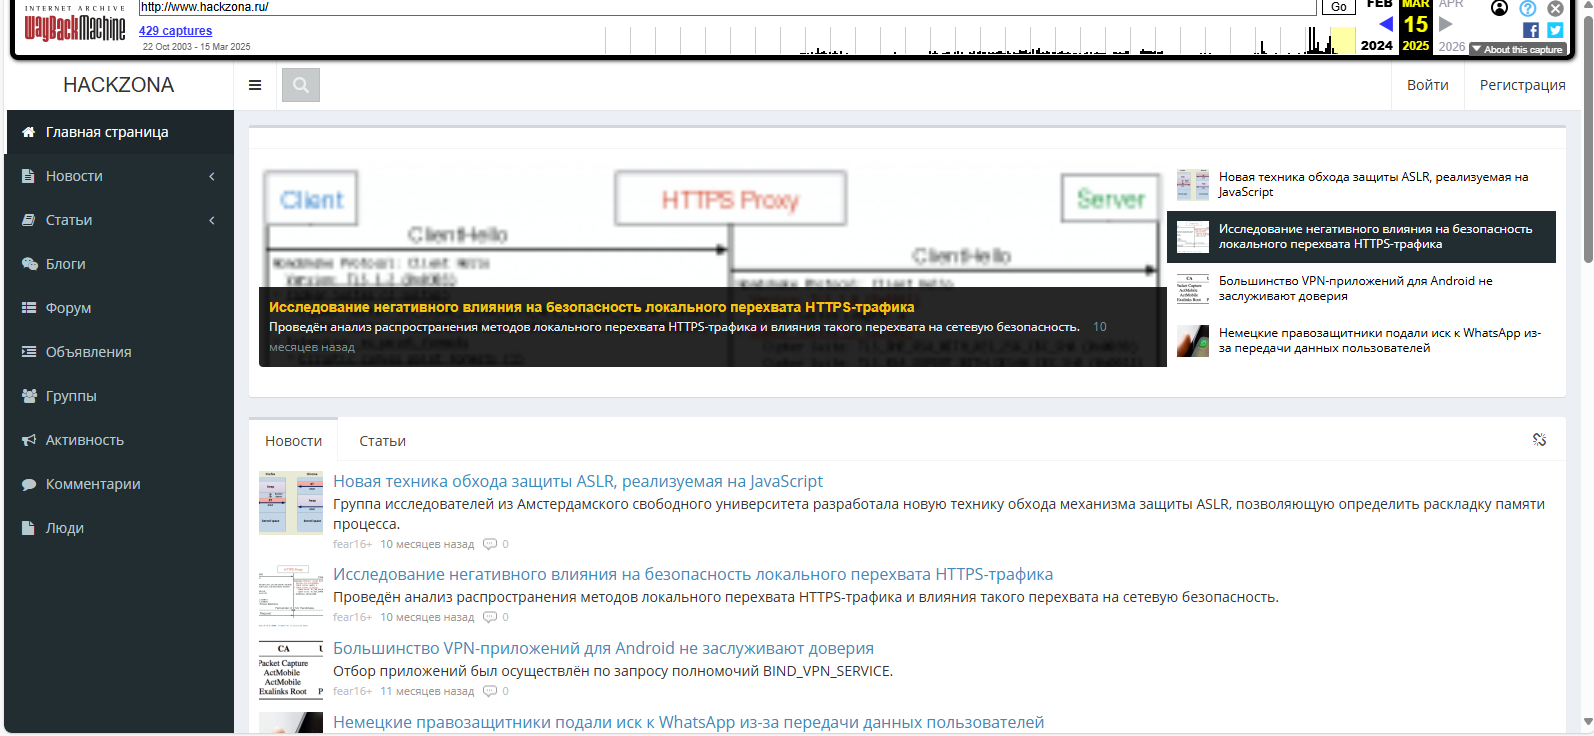Image resolution: width=1594 pixels, height=736 pixels.
Task: Open Большинство VPN-приложений article title in list
Action: (x=603, y=648)
